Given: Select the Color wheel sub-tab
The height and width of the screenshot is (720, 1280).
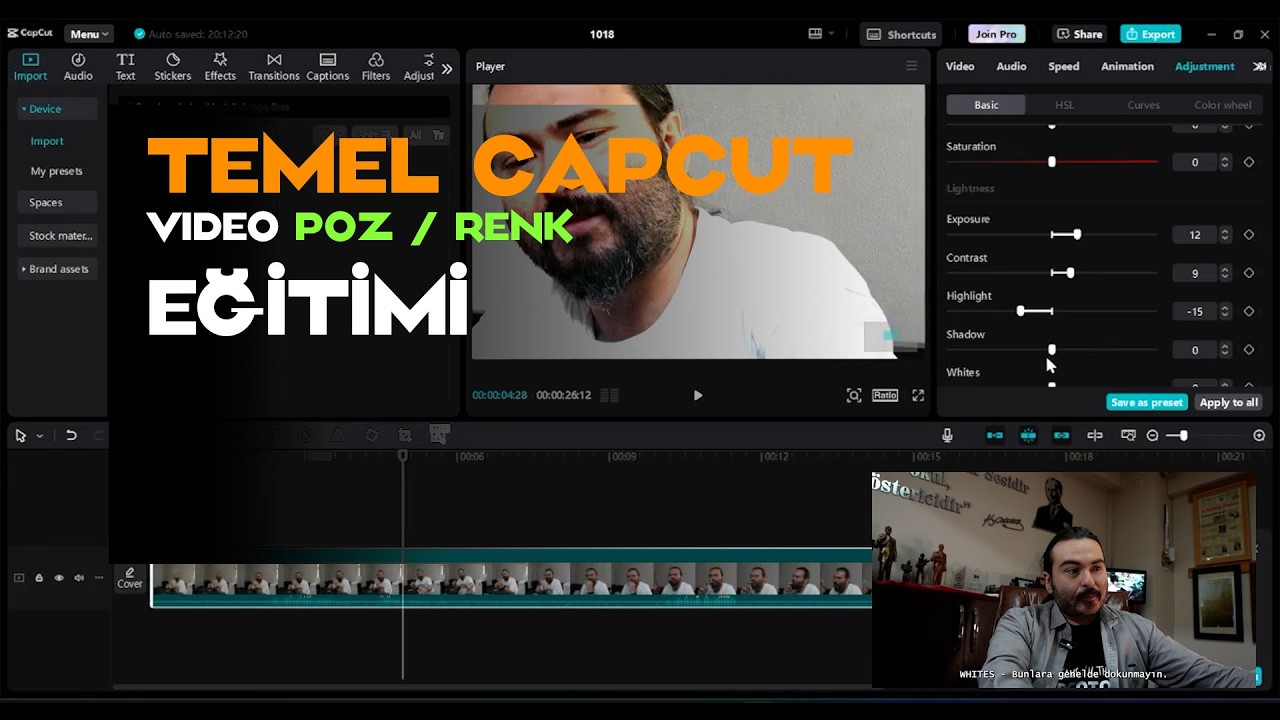Looking at the screenshot, I should (x=1222, y=105).
